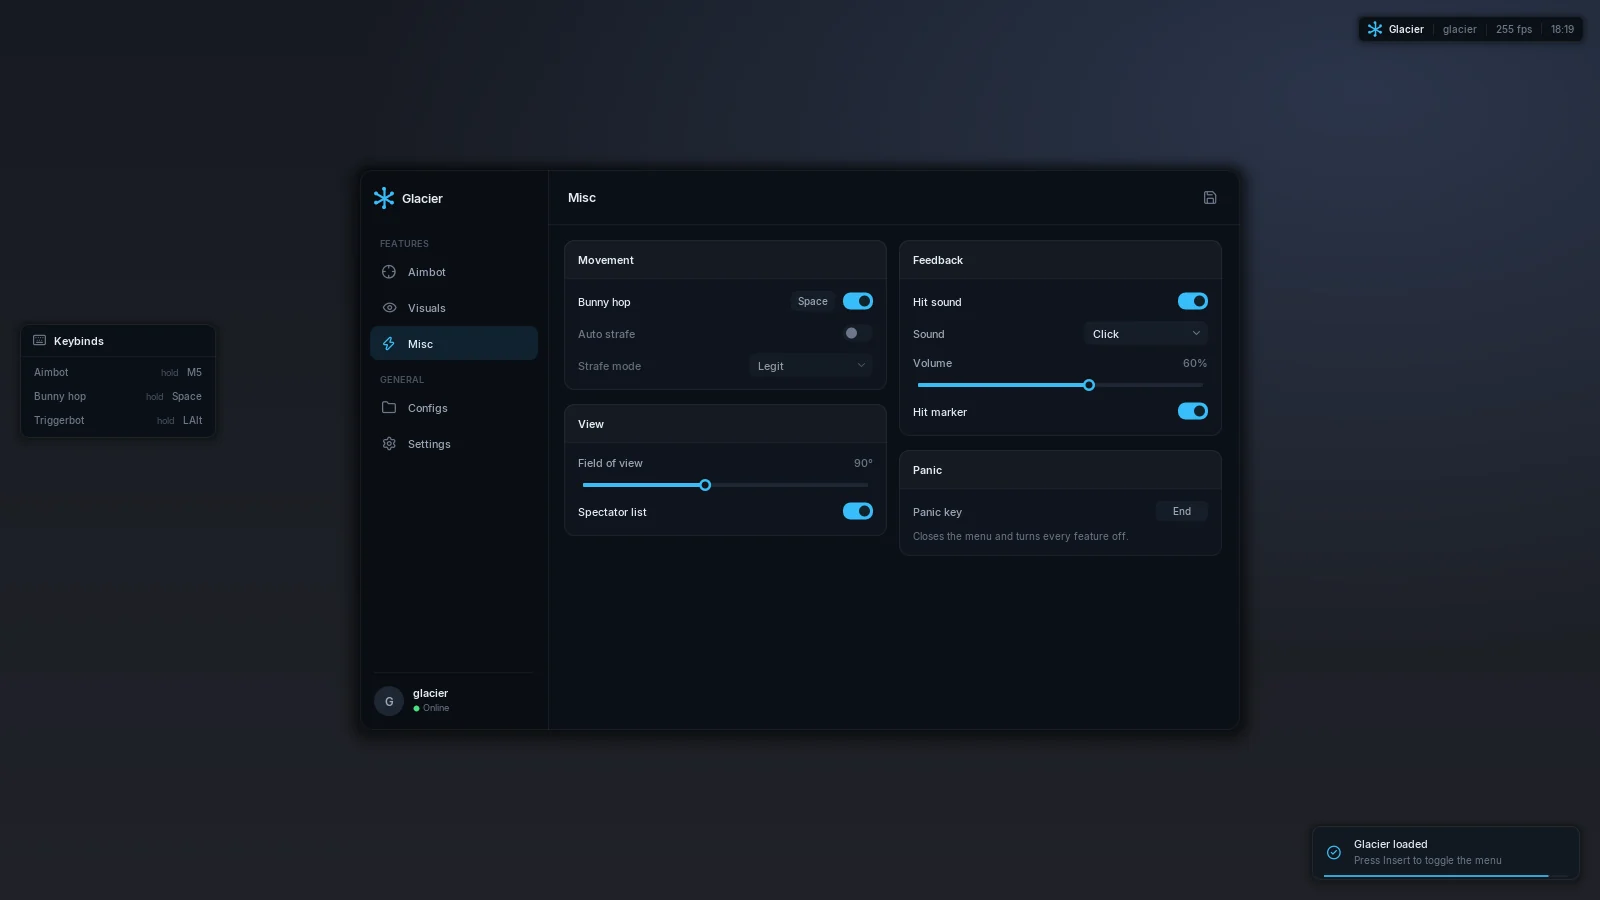This screenshot has width=1600, height=900.
Task: Click the Panic key description text
Action: pos(1020,536)
